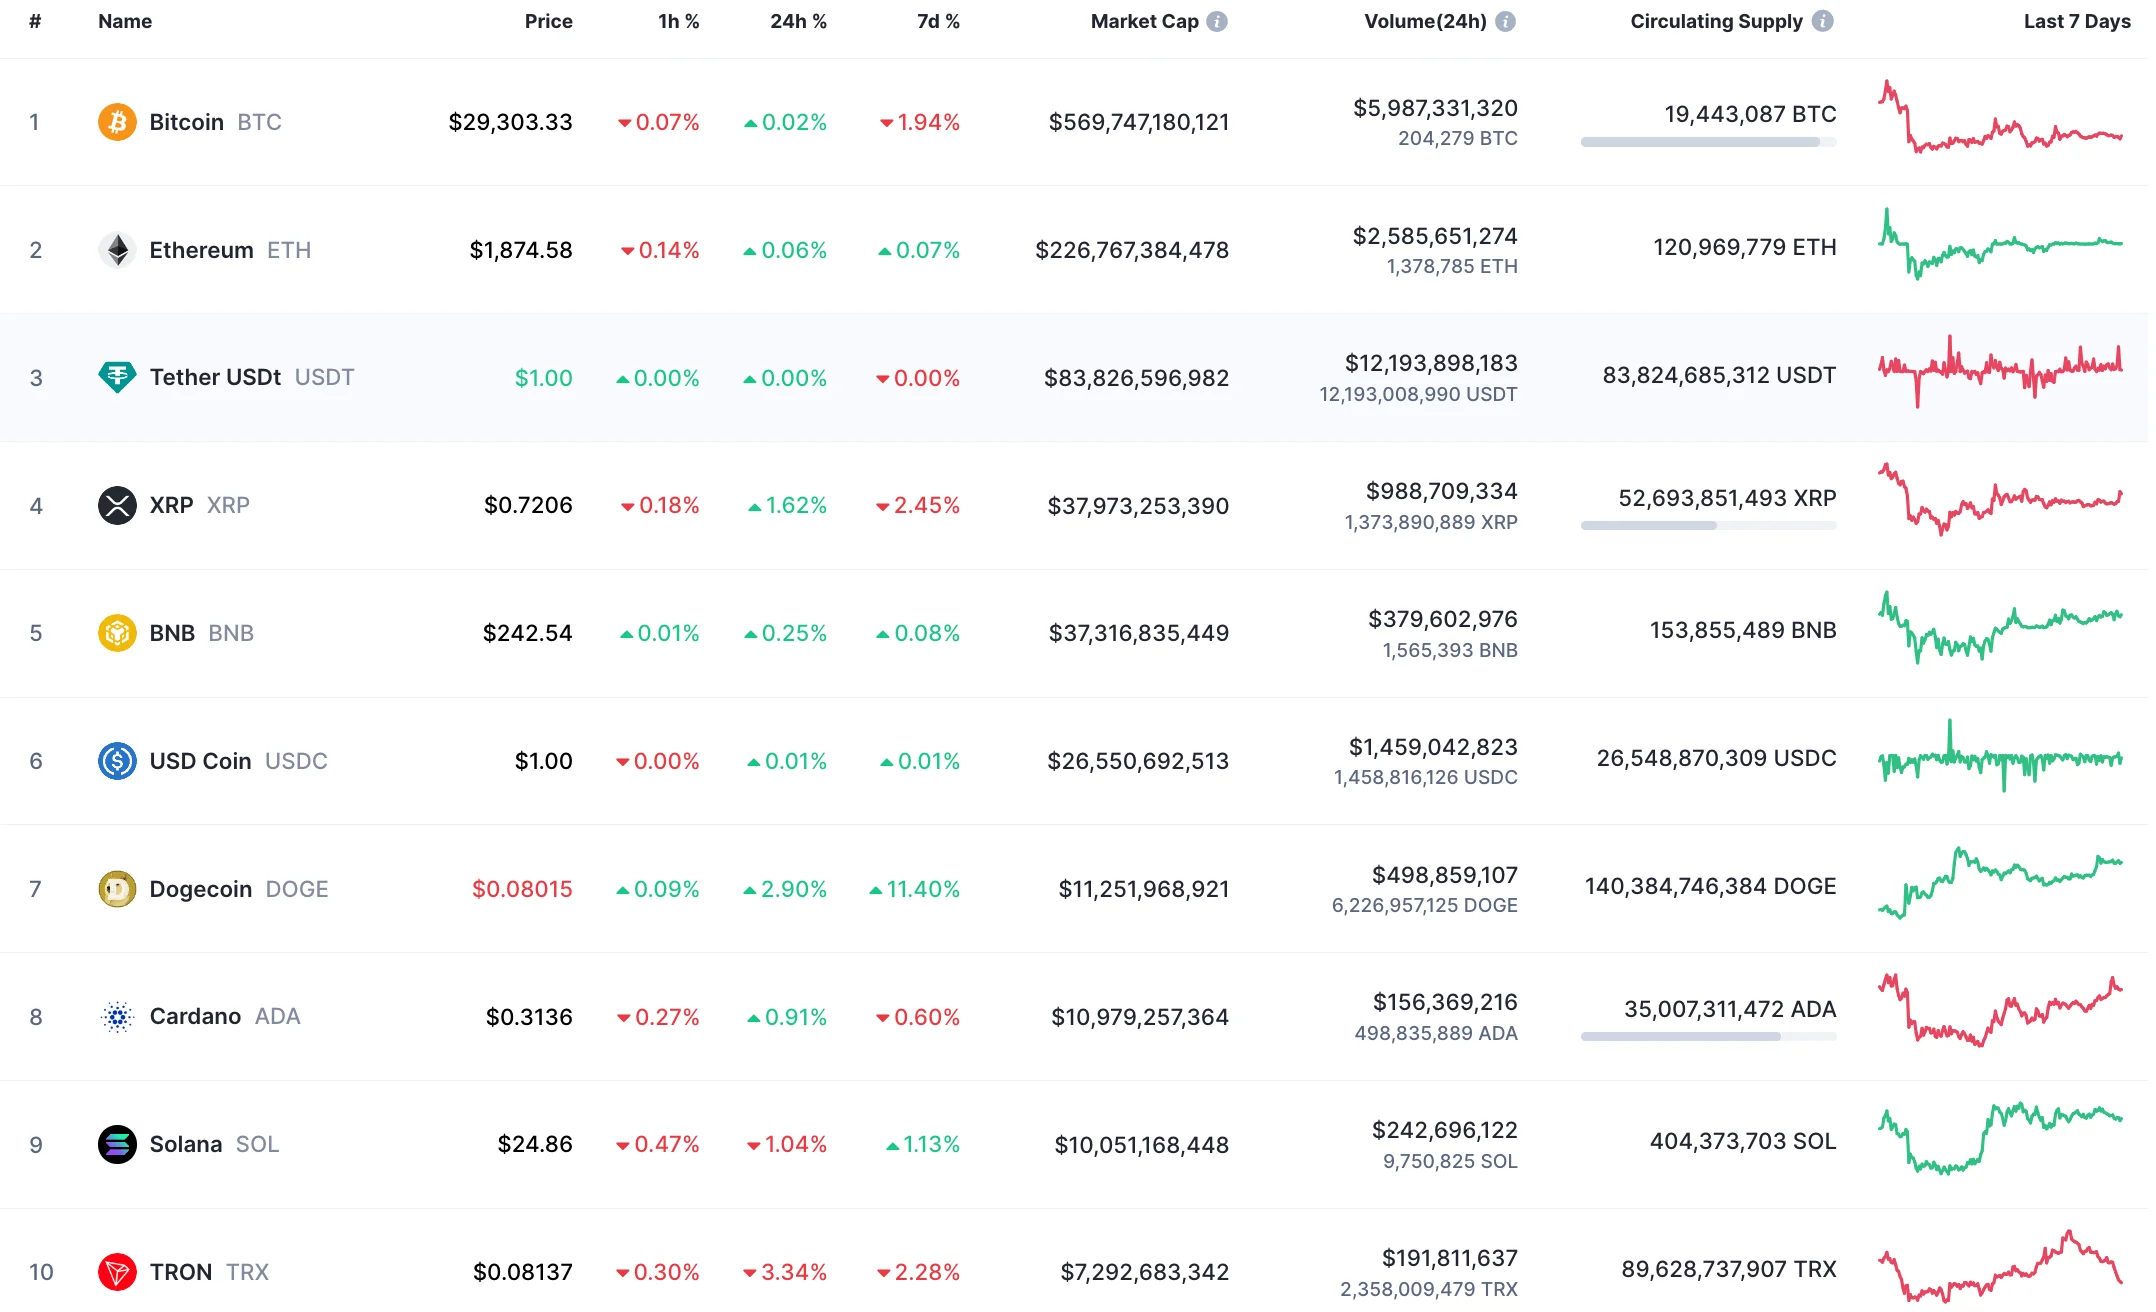The image size is (2156, 1312).
Task: Click the Tether USDt logo
Action: pyautogui.click(x=117, y=377)
